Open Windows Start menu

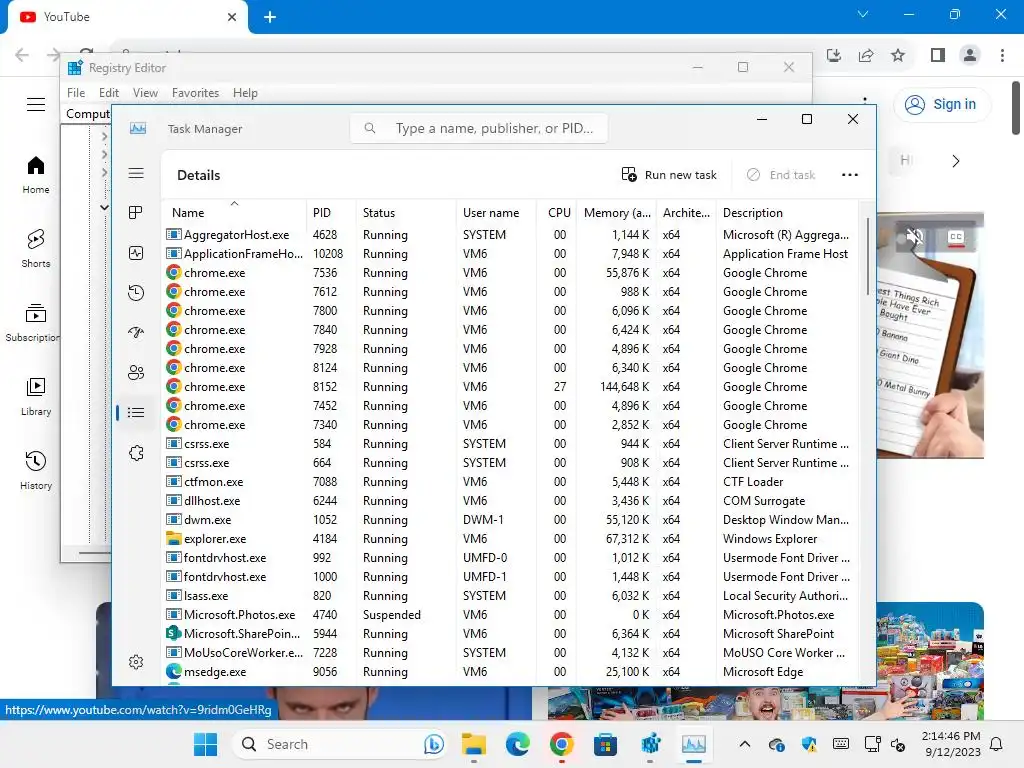pos(205,744)
